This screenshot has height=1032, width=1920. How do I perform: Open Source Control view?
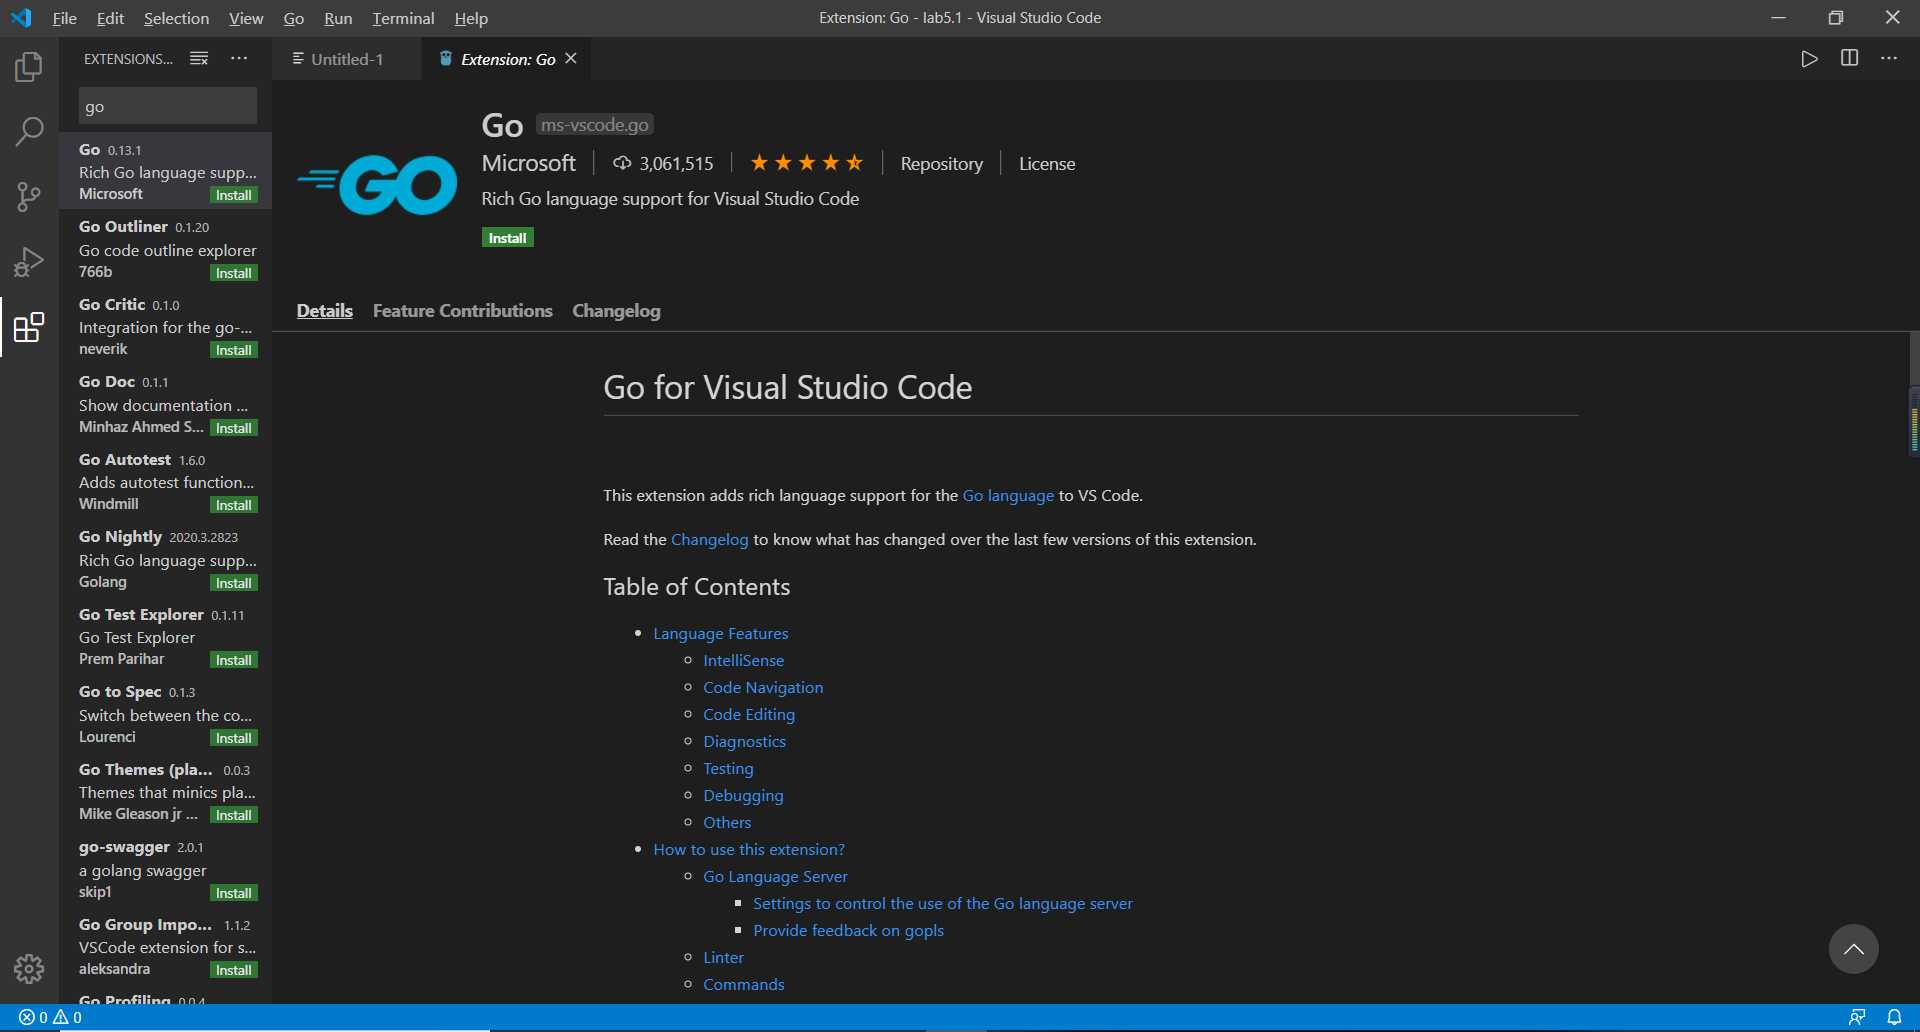pos(29,196)
